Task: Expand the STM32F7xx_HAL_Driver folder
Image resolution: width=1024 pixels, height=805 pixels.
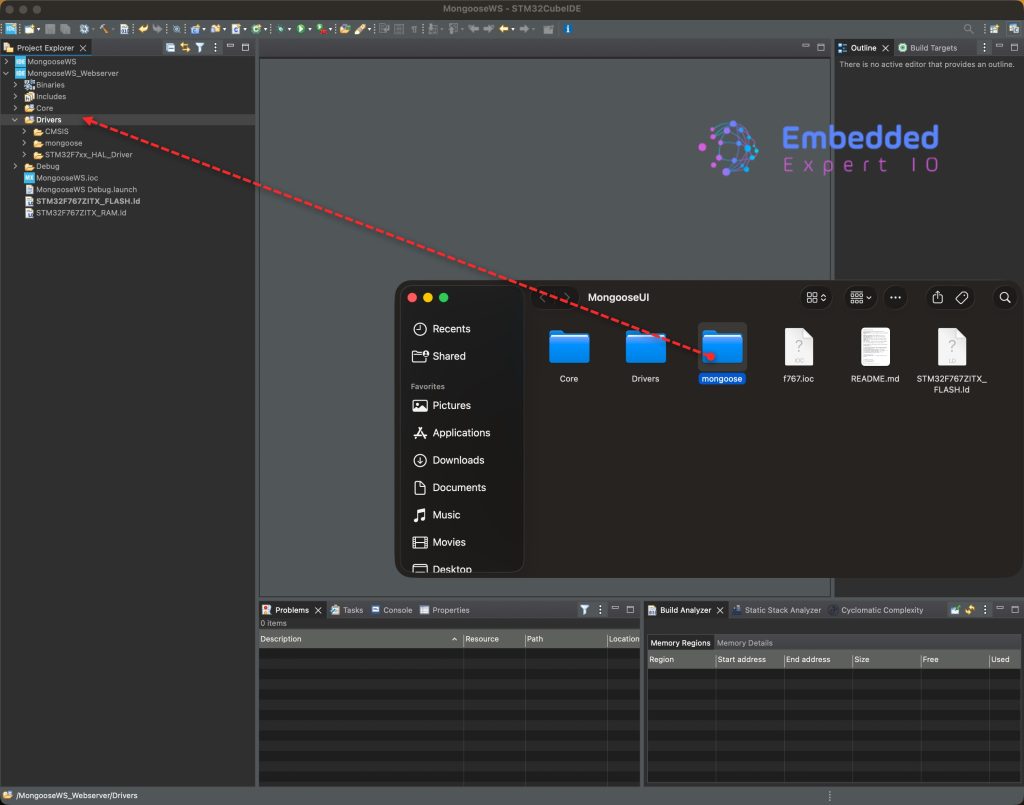Action: 24,155
